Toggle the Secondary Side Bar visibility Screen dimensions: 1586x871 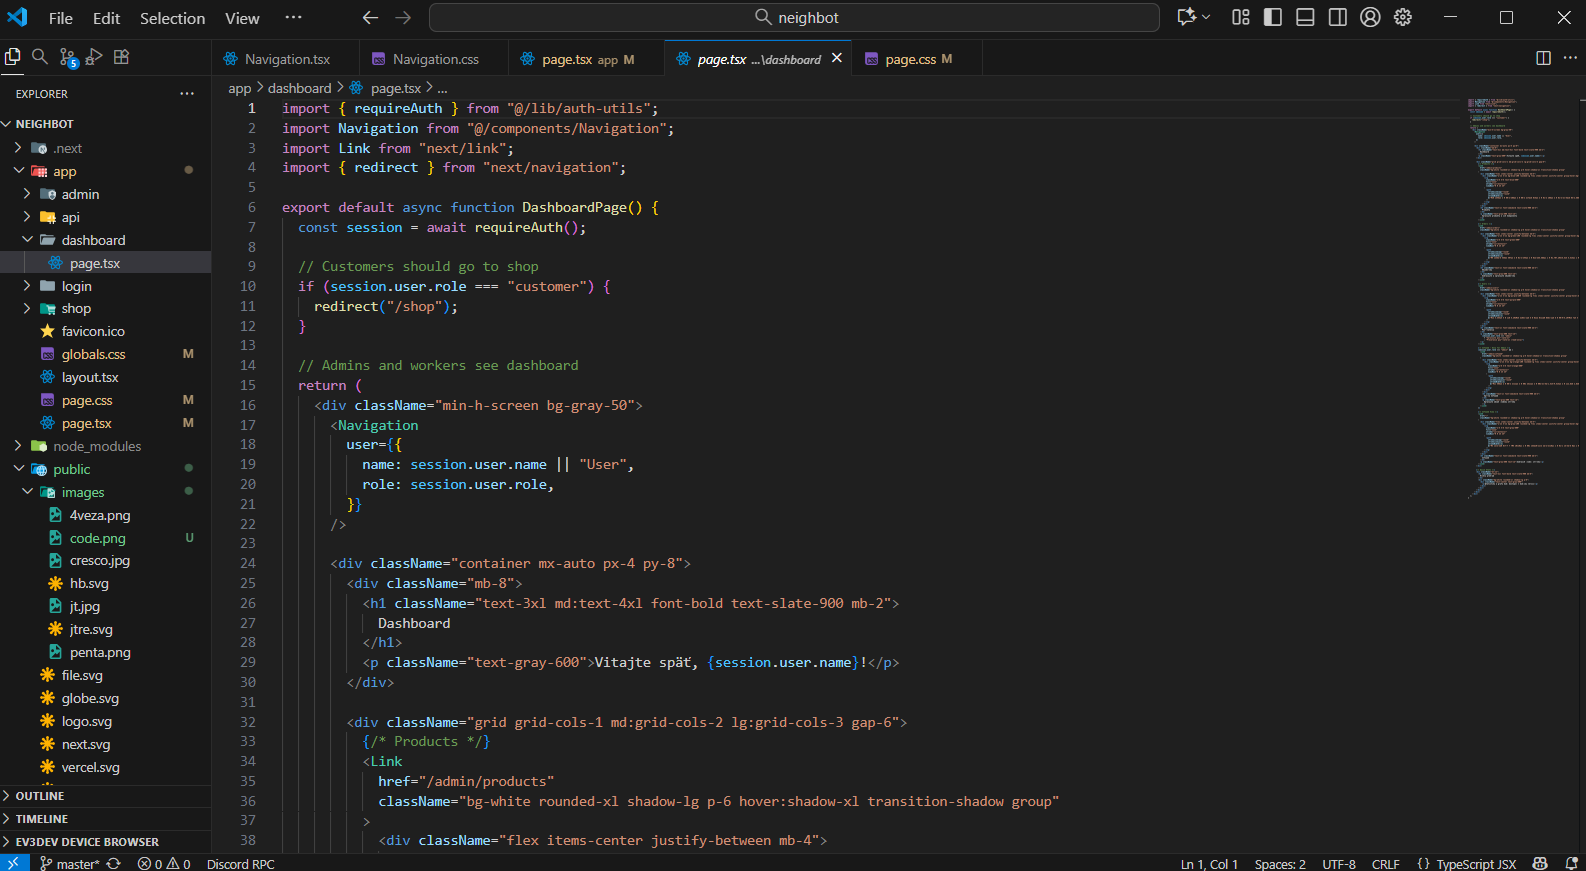click(1337, 17)
